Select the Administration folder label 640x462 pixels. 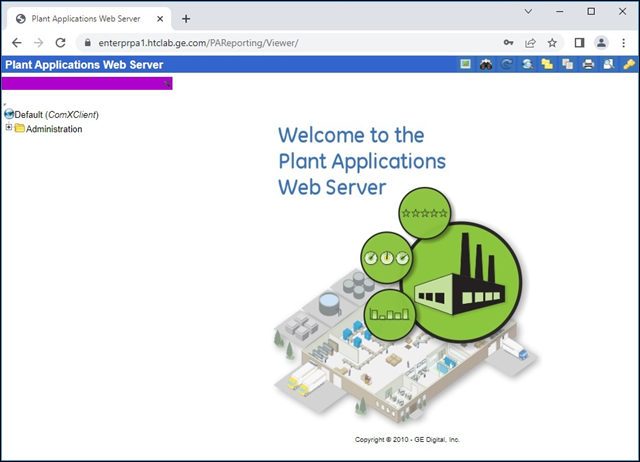point(54,129)
